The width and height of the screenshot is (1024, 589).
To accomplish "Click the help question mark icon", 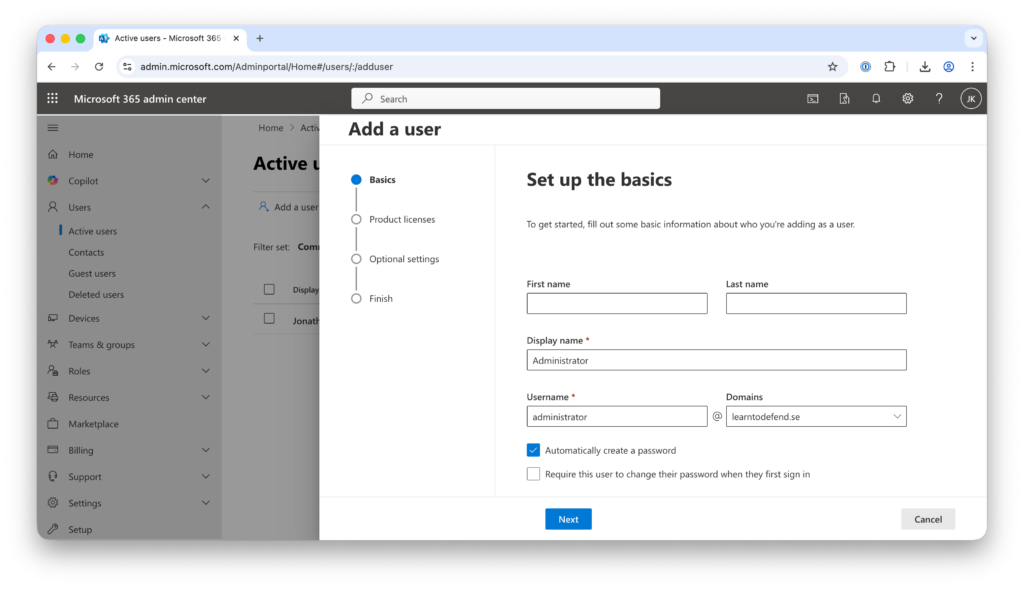I will (x=939, y=99).
